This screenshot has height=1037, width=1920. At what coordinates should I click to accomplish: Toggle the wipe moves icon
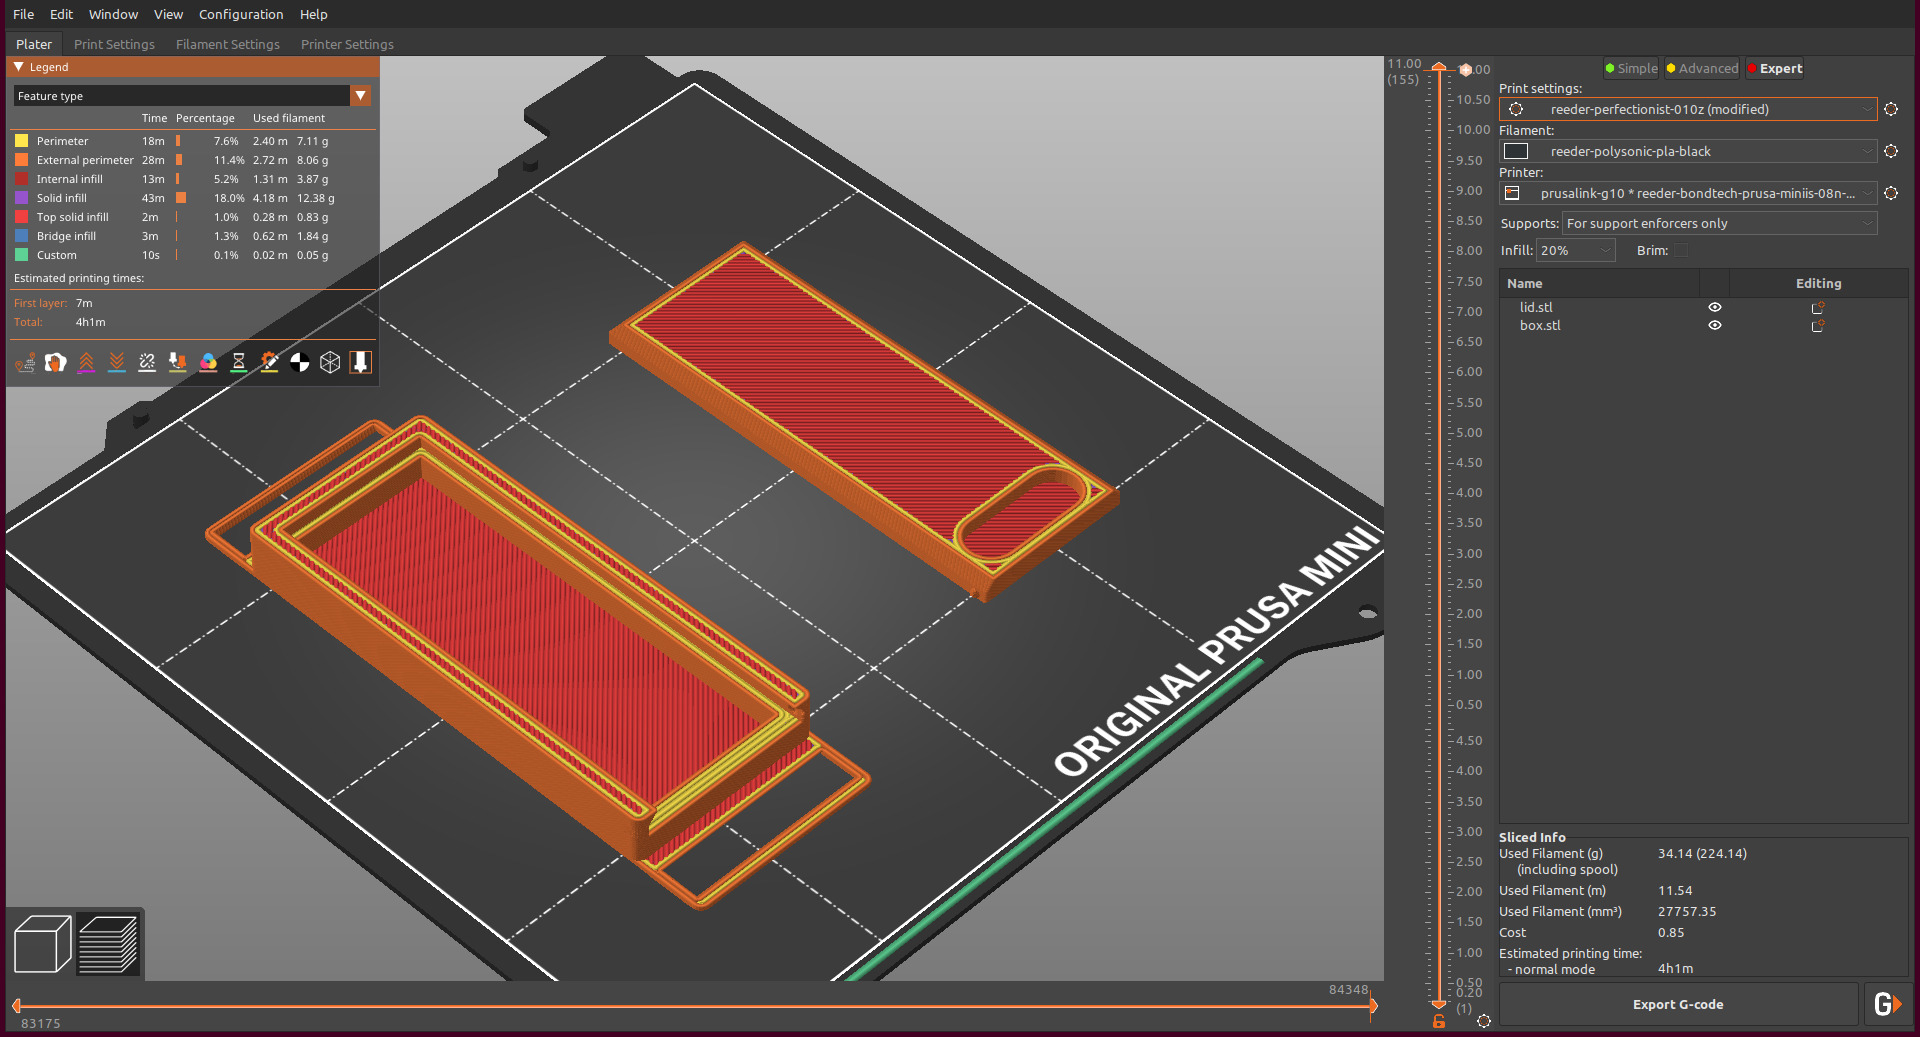coord(55,362)
